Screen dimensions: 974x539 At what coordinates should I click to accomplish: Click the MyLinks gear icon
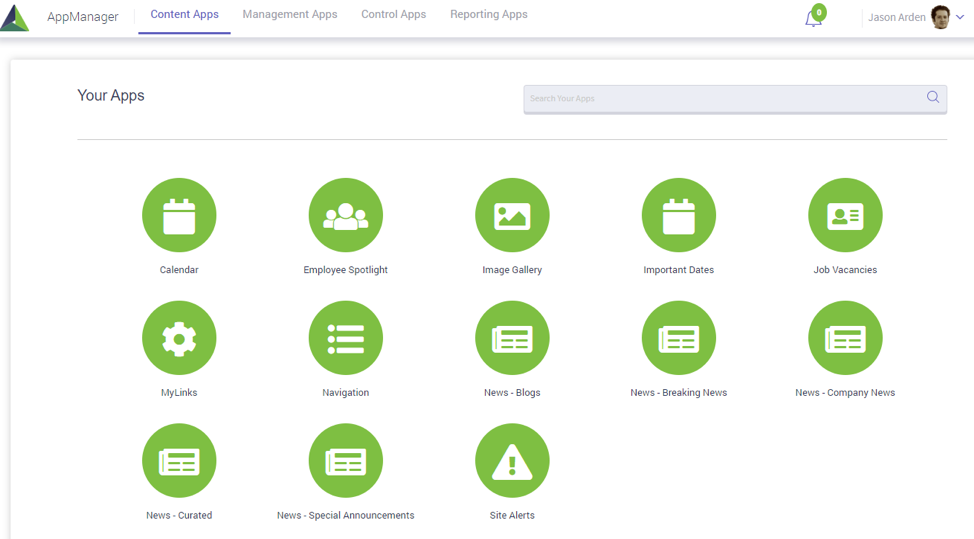tap(179, 338)
